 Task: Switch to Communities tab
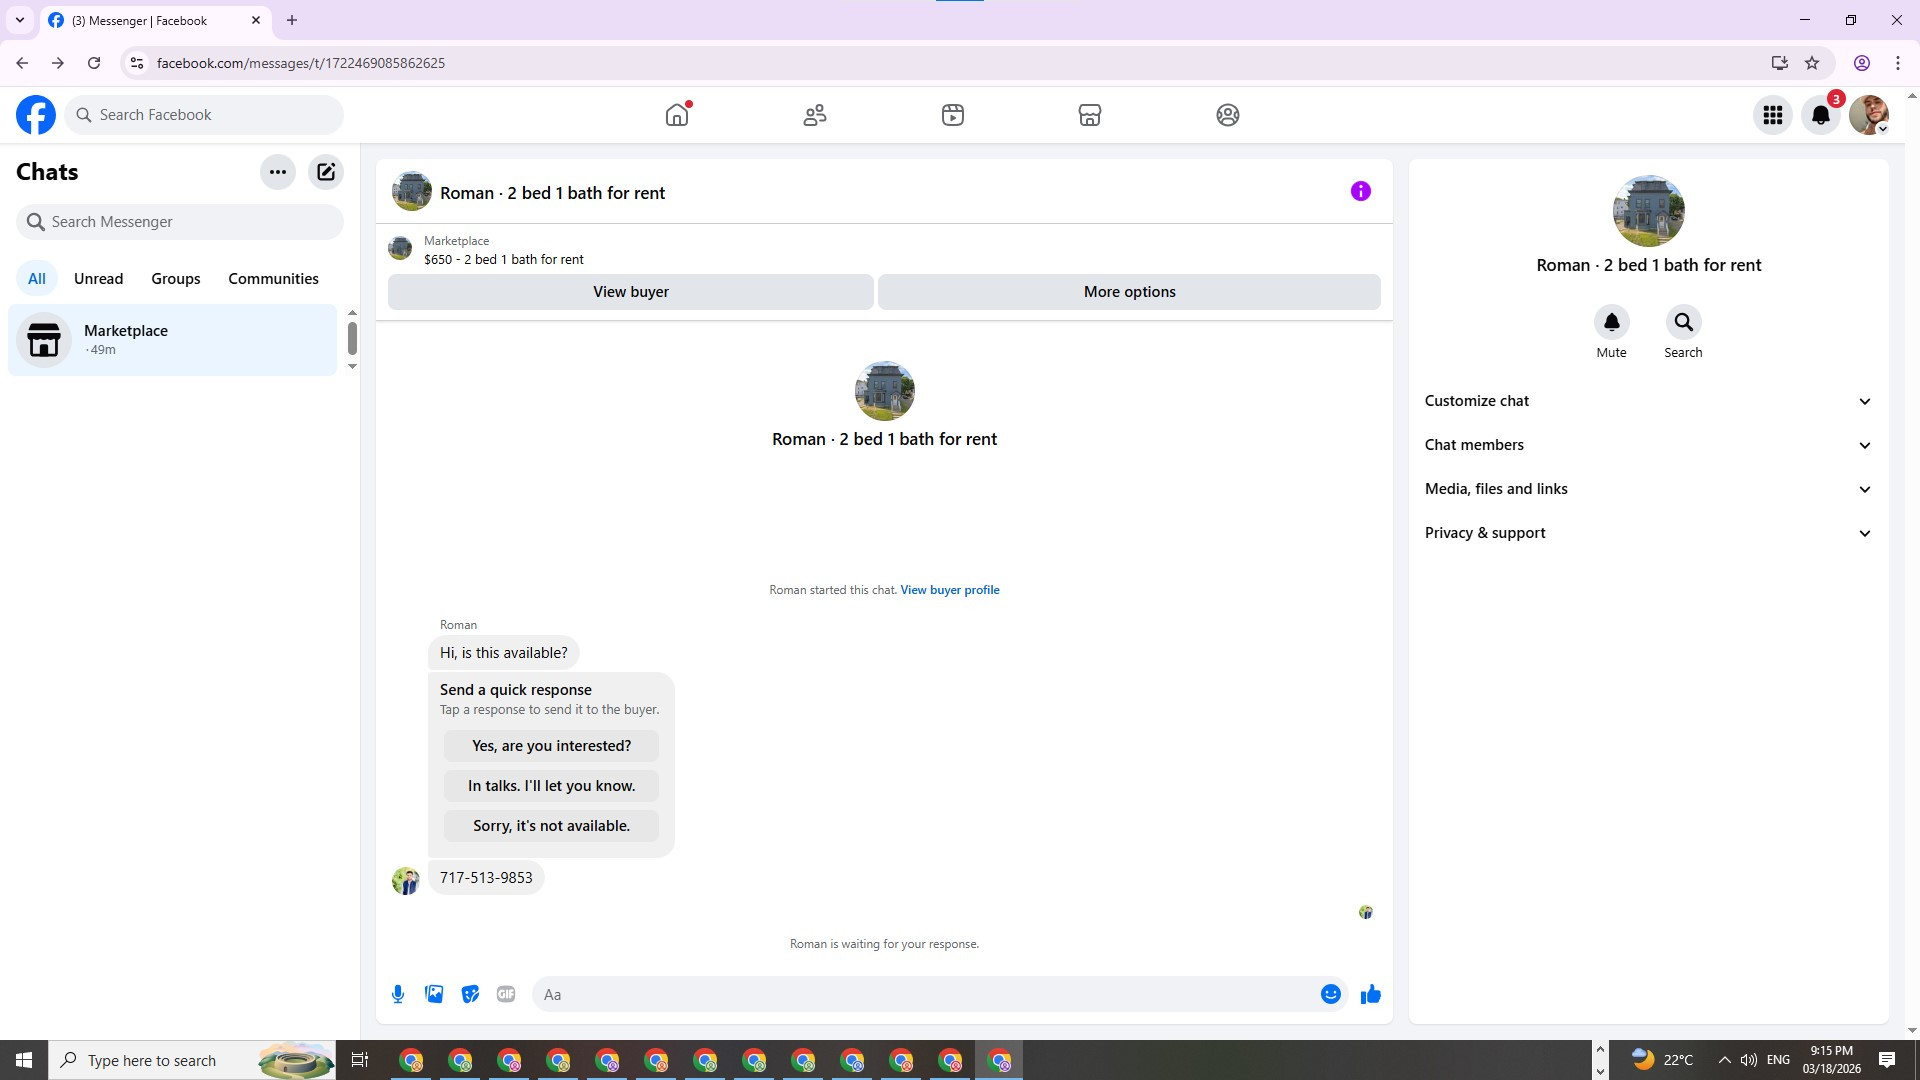[273, 279]
